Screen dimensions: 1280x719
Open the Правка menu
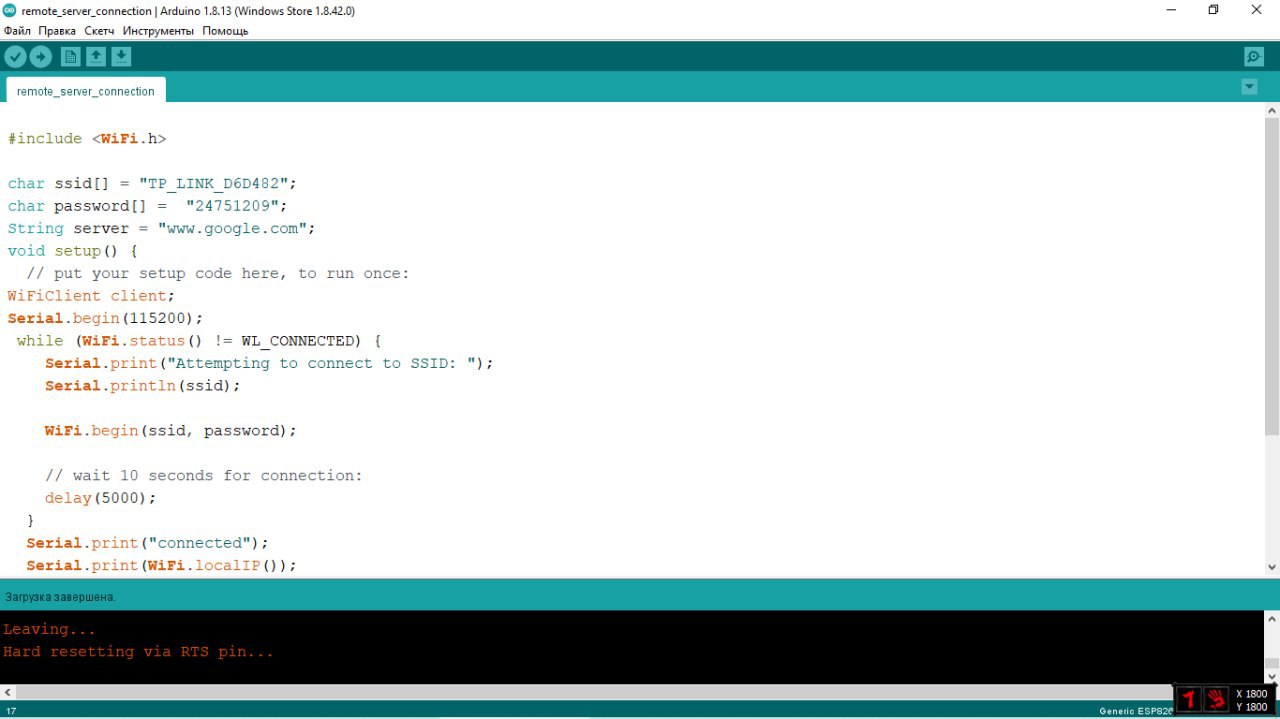tap(57, 31)
